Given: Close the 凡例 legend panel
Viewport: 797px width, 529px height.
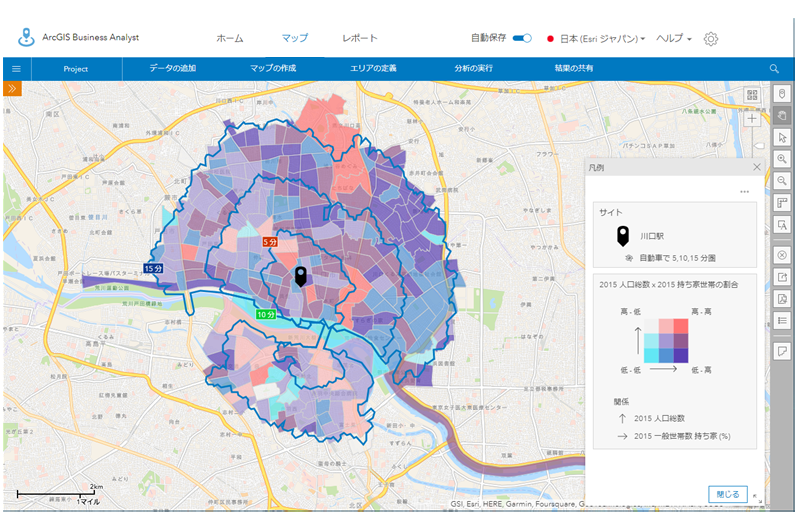Looking at the screenshot, I should click(x=757, y=168).
